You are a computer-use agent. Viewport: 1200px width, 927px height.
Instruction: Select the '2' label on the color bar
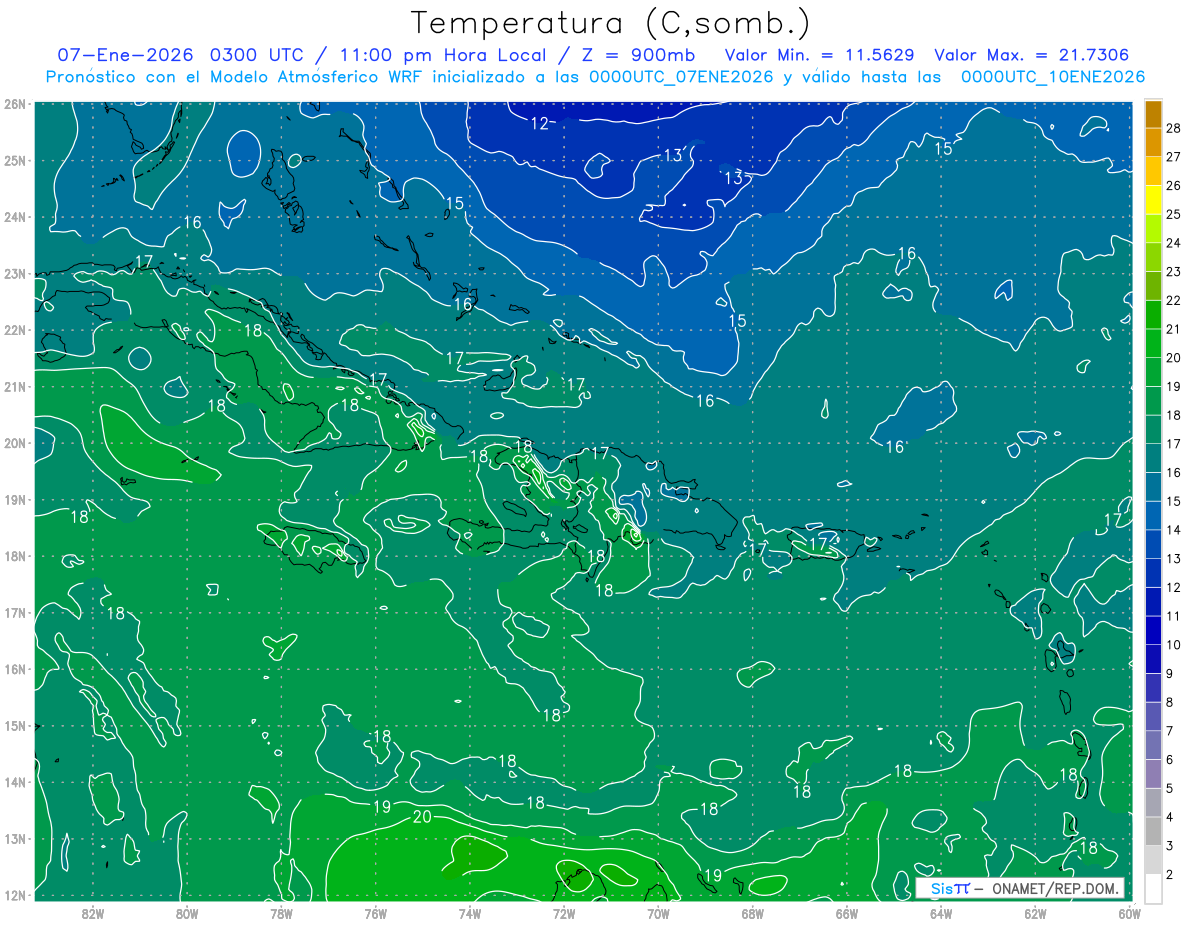tap(1170, 874)
